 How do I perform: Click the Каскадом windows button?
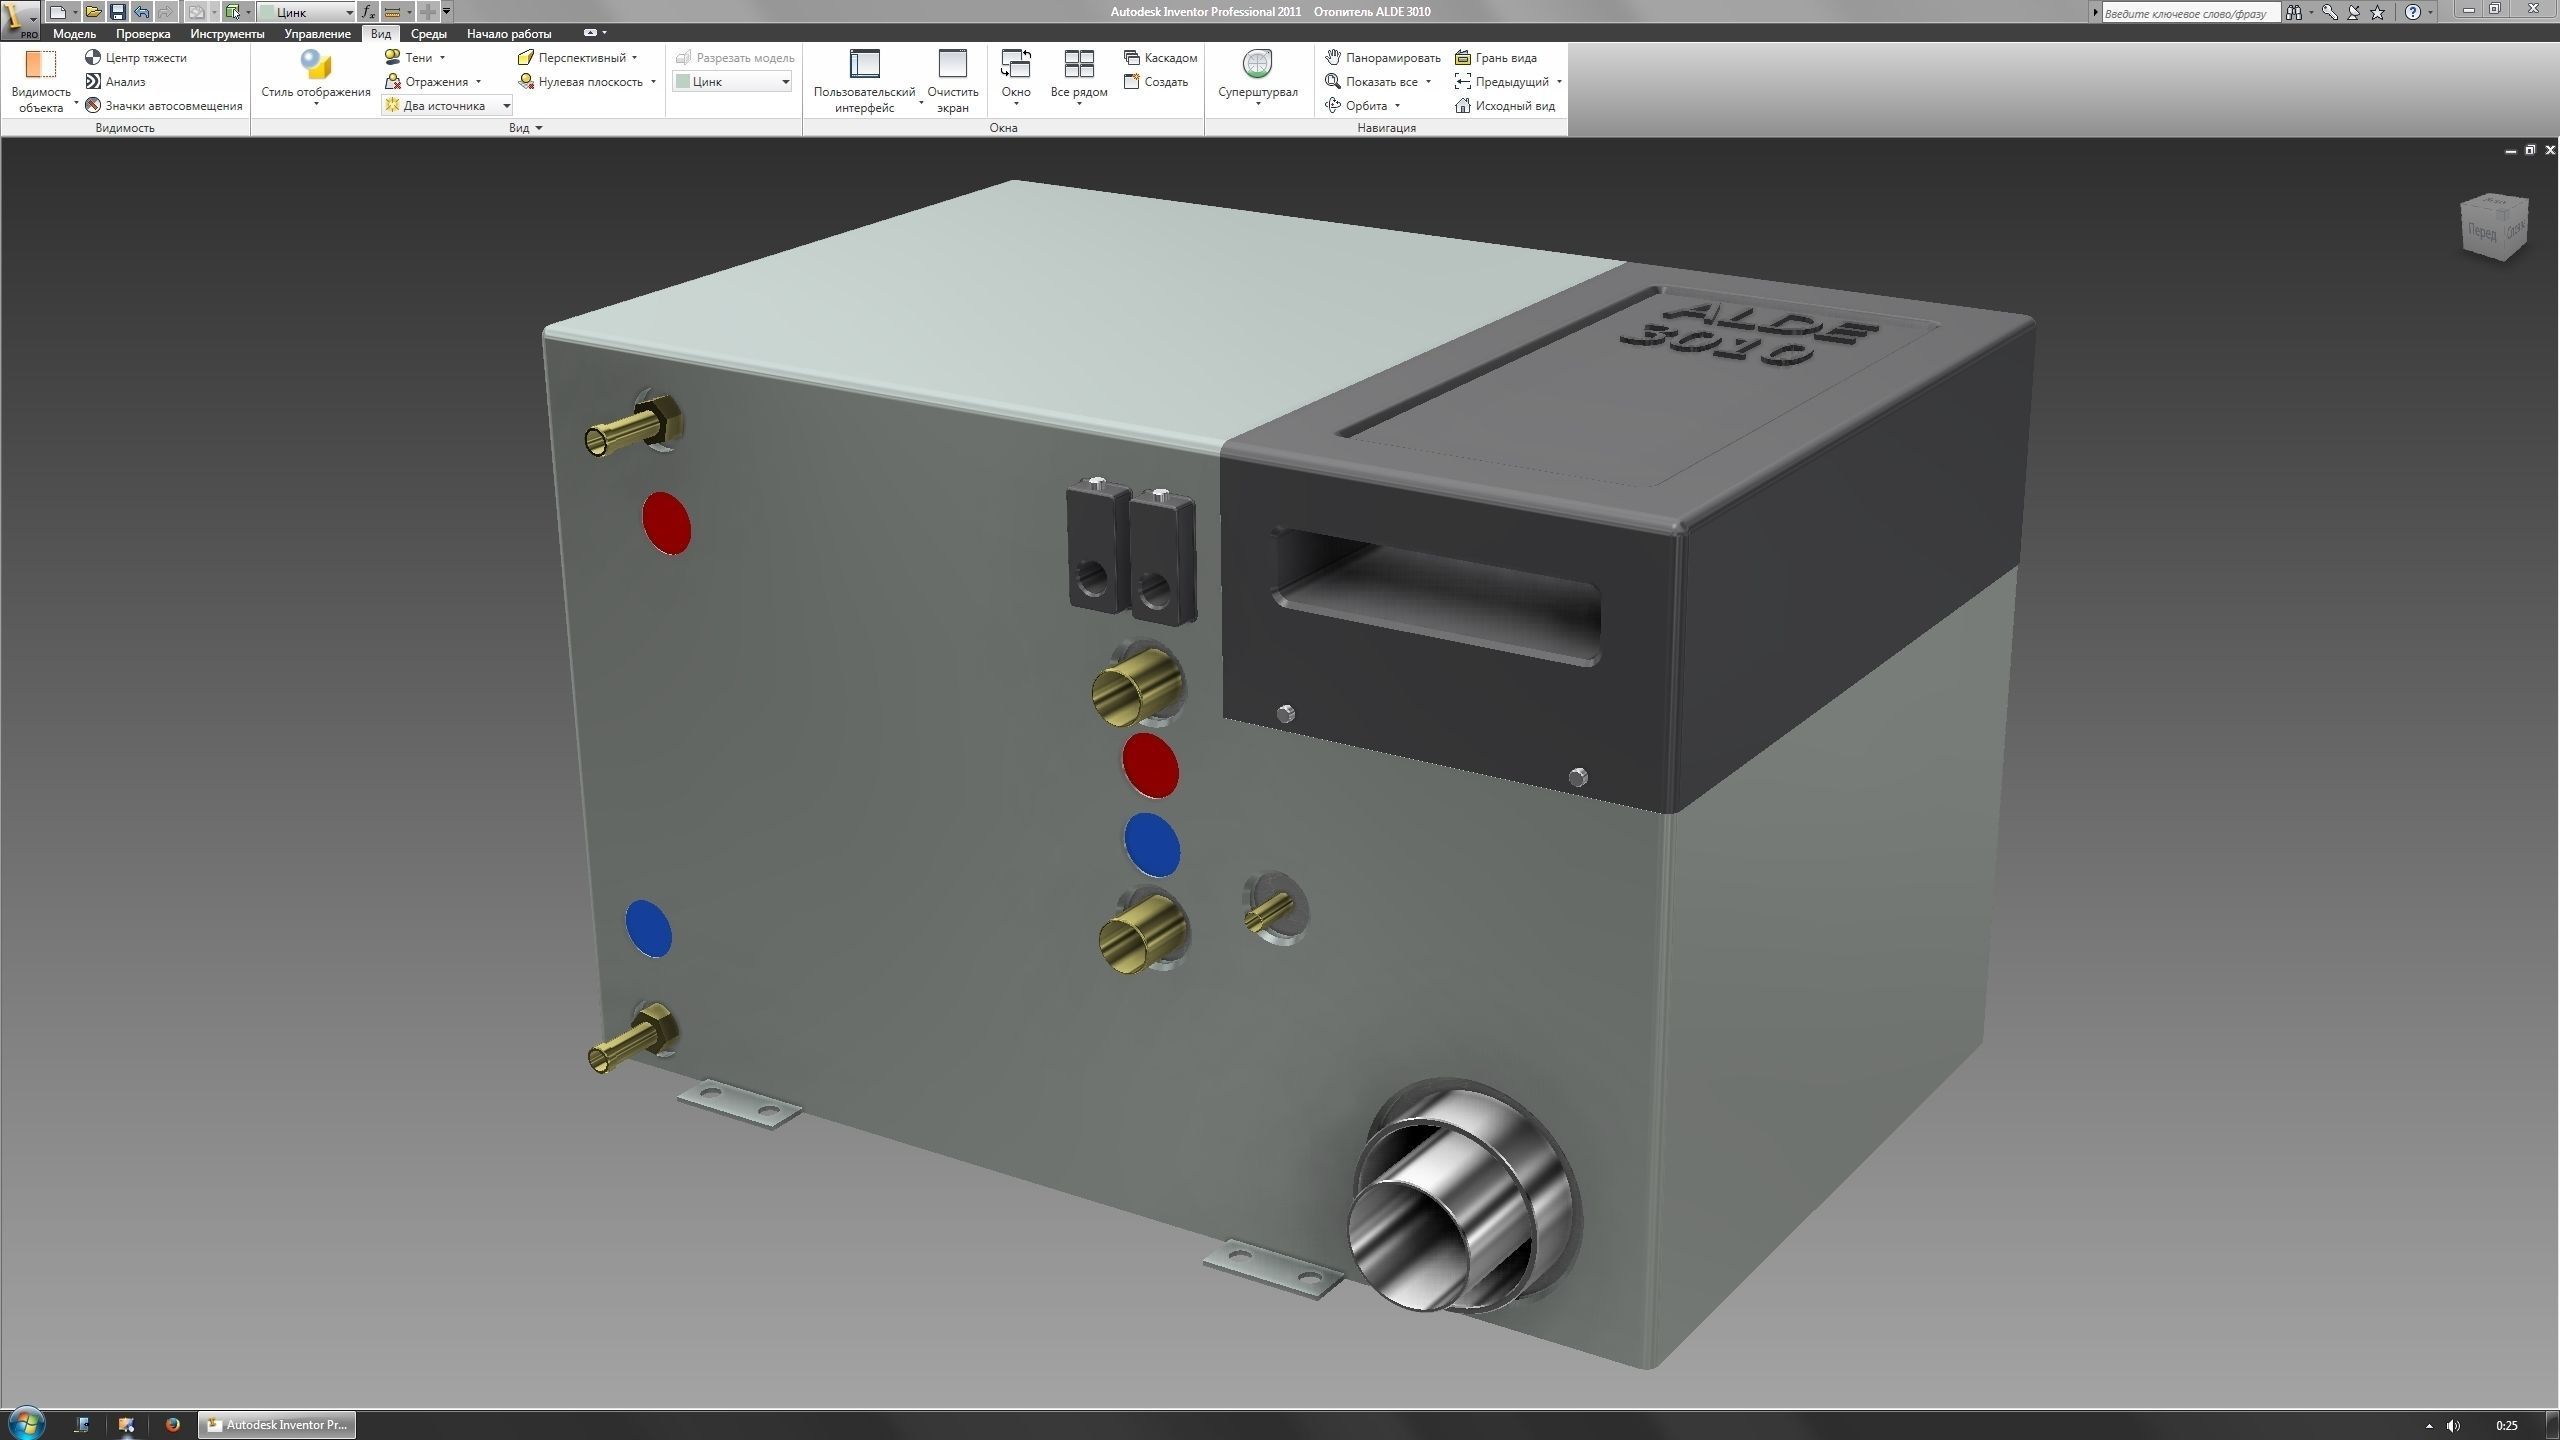pos(1160,58)
